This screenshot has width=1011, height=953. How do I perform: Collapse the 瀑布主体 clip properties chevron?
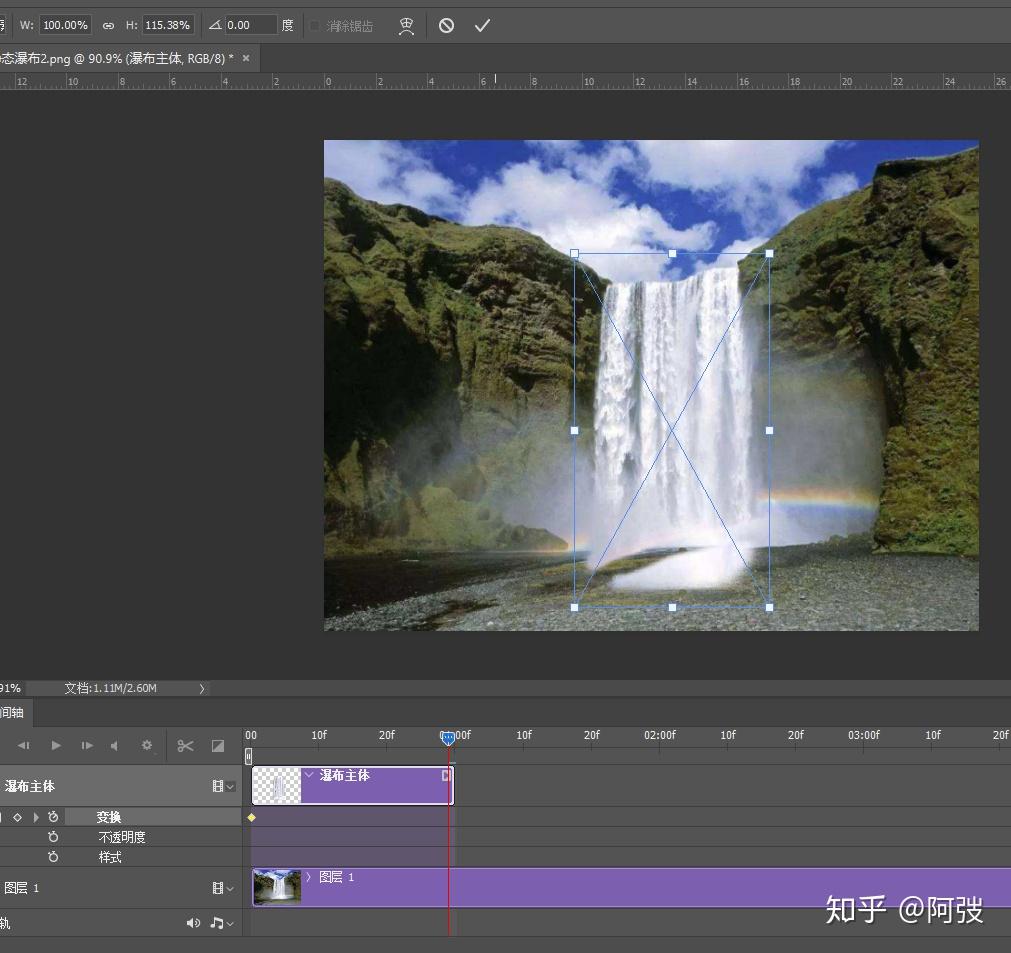(309, 774)
